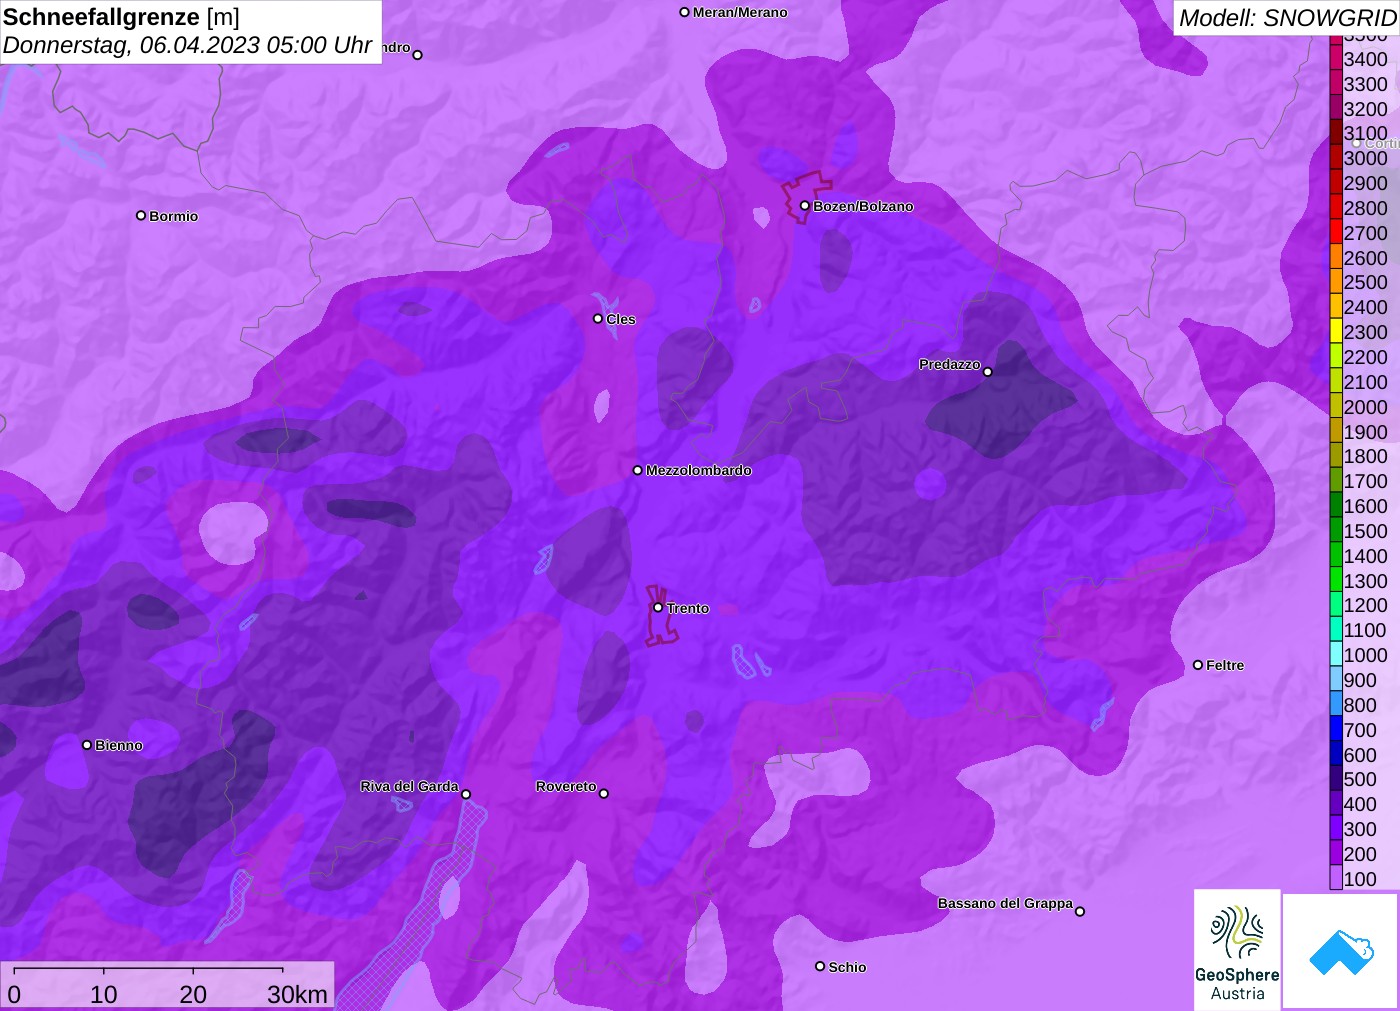Select the 700 m blue legend swatch
Viewport: 1400px width, 1011px height.
click(x=1336, y=729)
